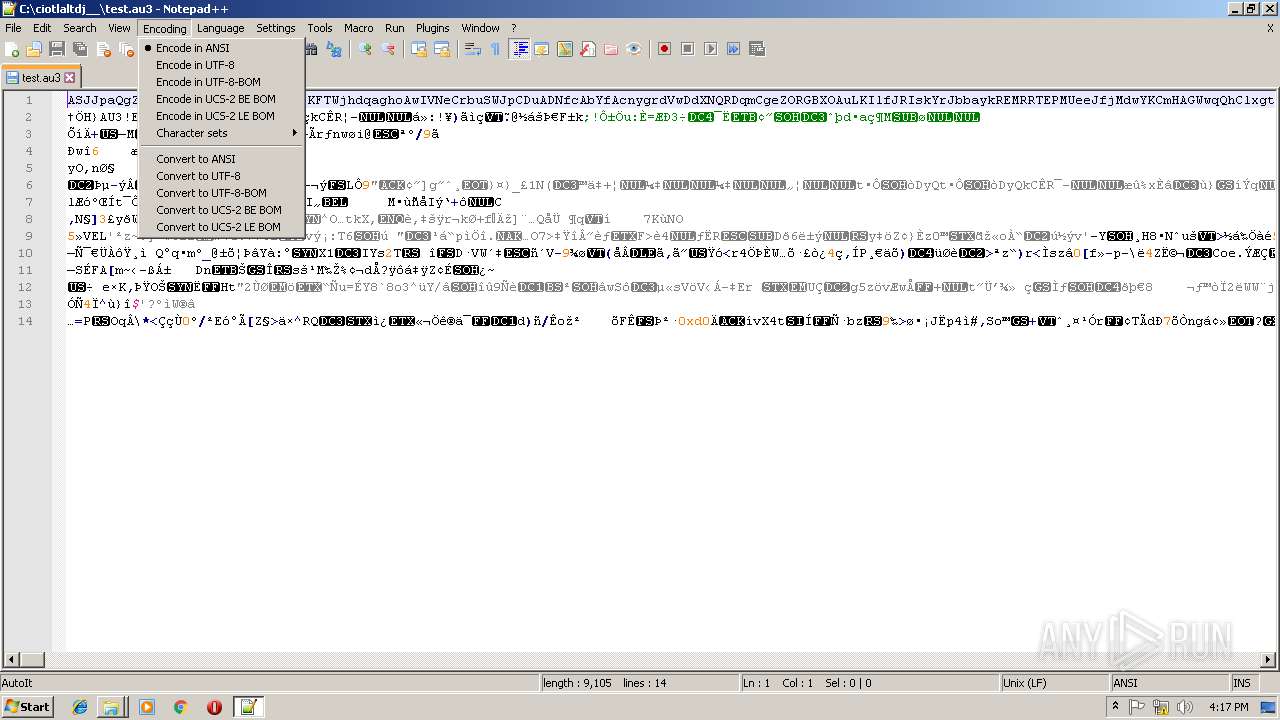Expand the Character sets submenu
Image resolution: width=1280 pixels, height=720 pixels.
click(221, 133)
